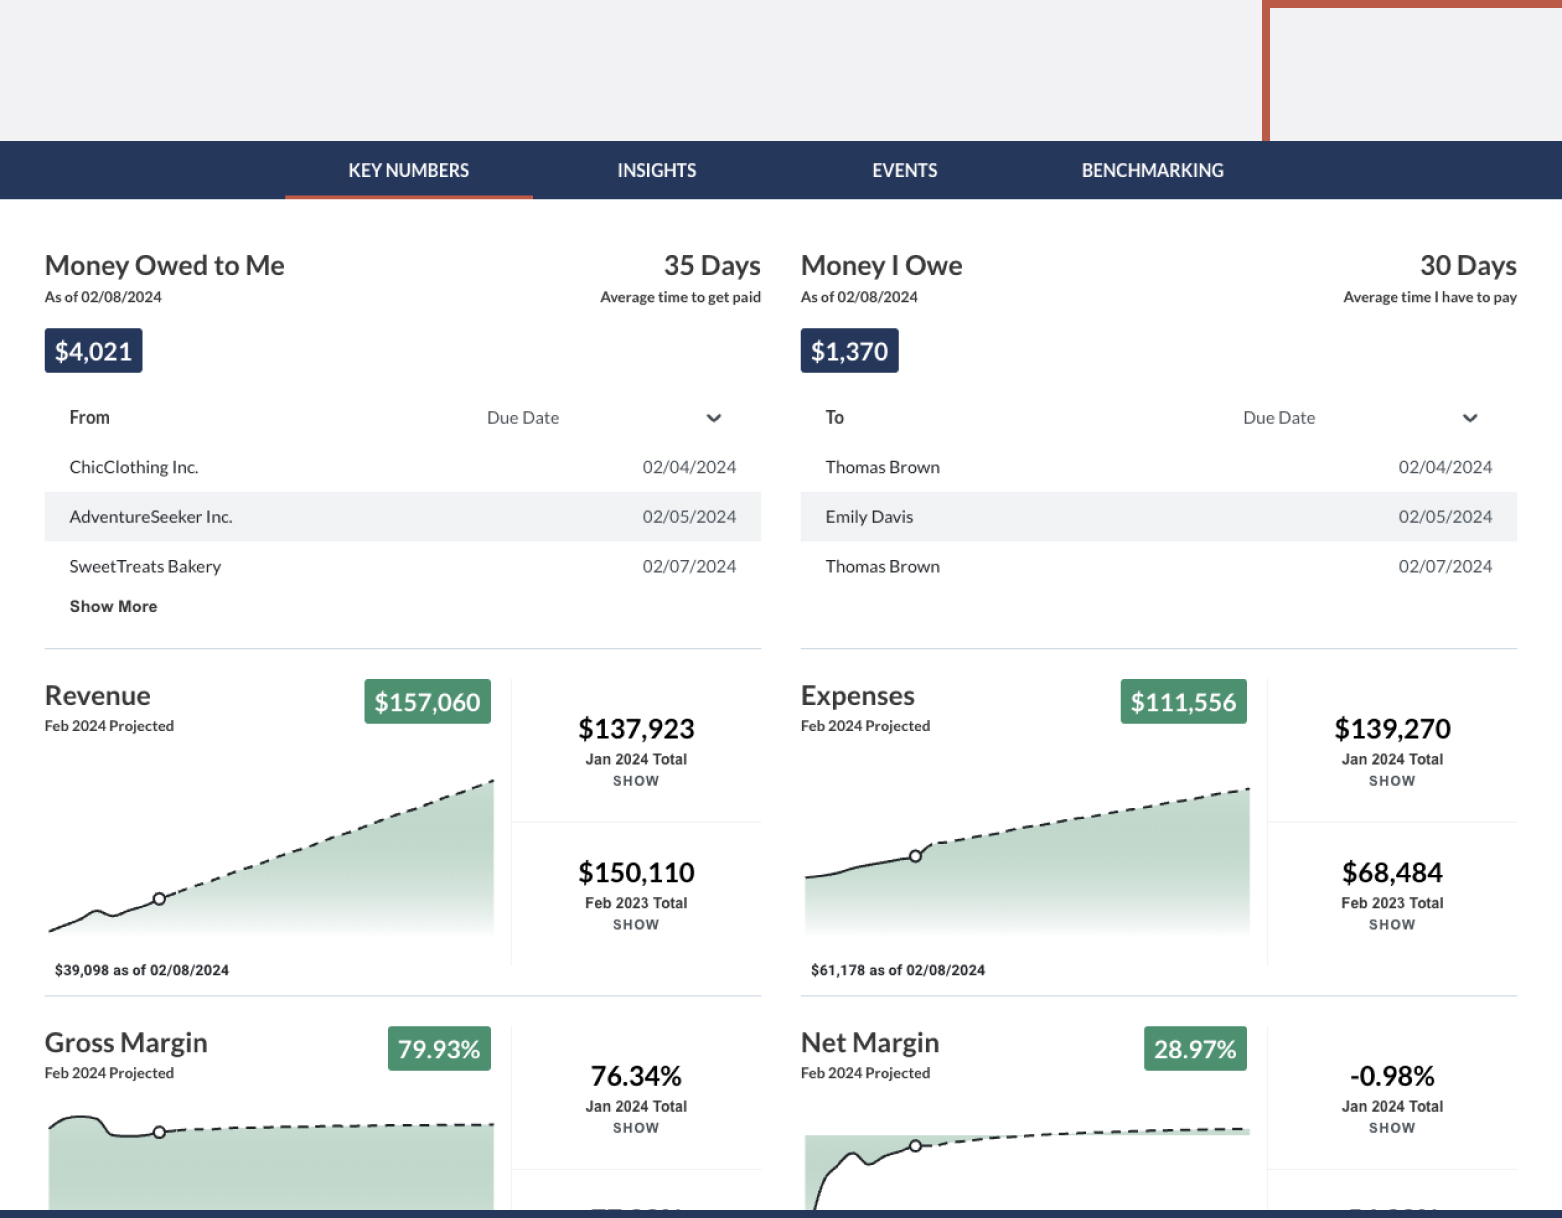The width and height of the screenshot is (1562, 1218).
Task: Select Thomas Brown row due 02/04/2024
Action: (1159, 467)
